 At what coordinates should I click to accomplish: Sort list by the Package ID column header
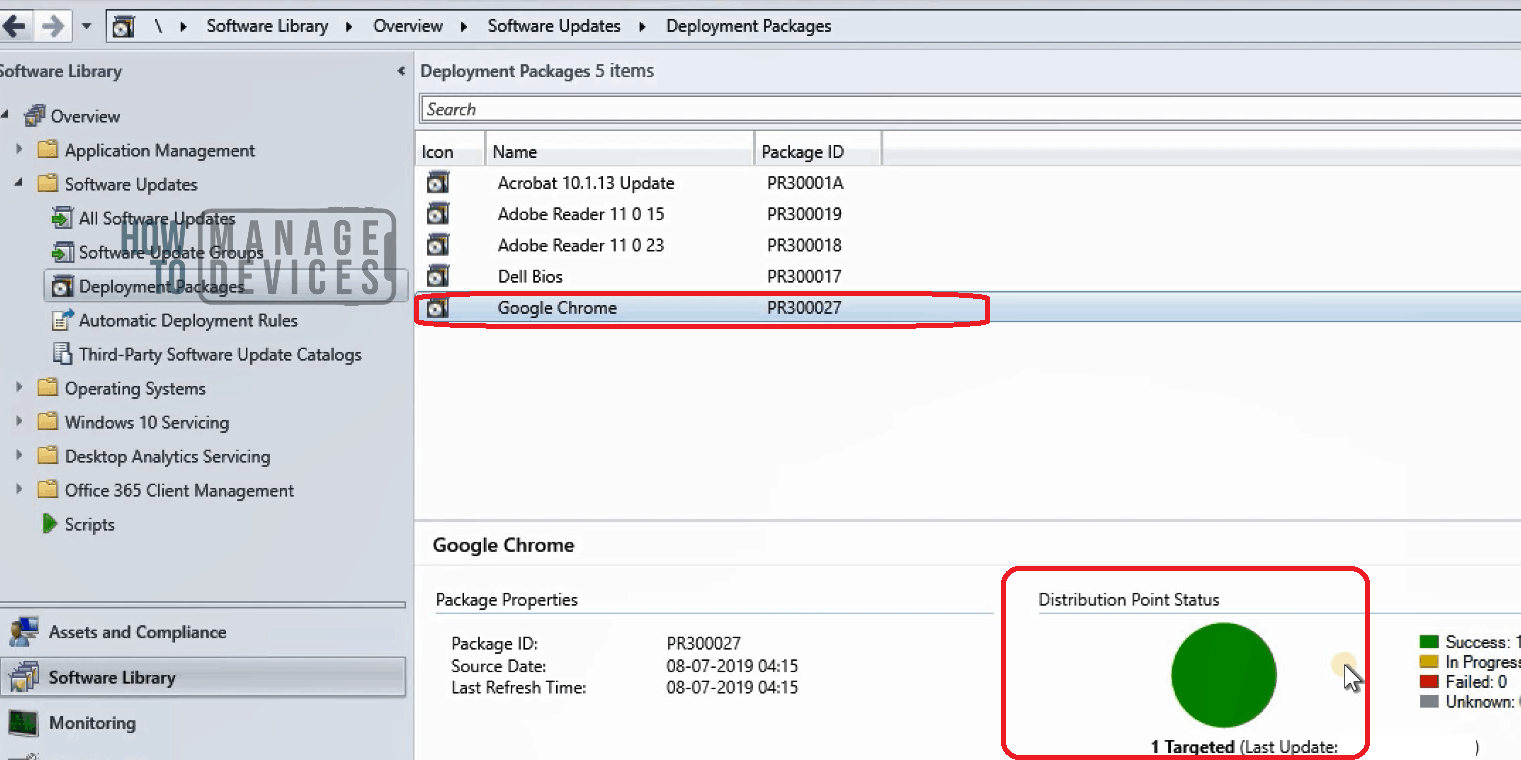point(818,152)
